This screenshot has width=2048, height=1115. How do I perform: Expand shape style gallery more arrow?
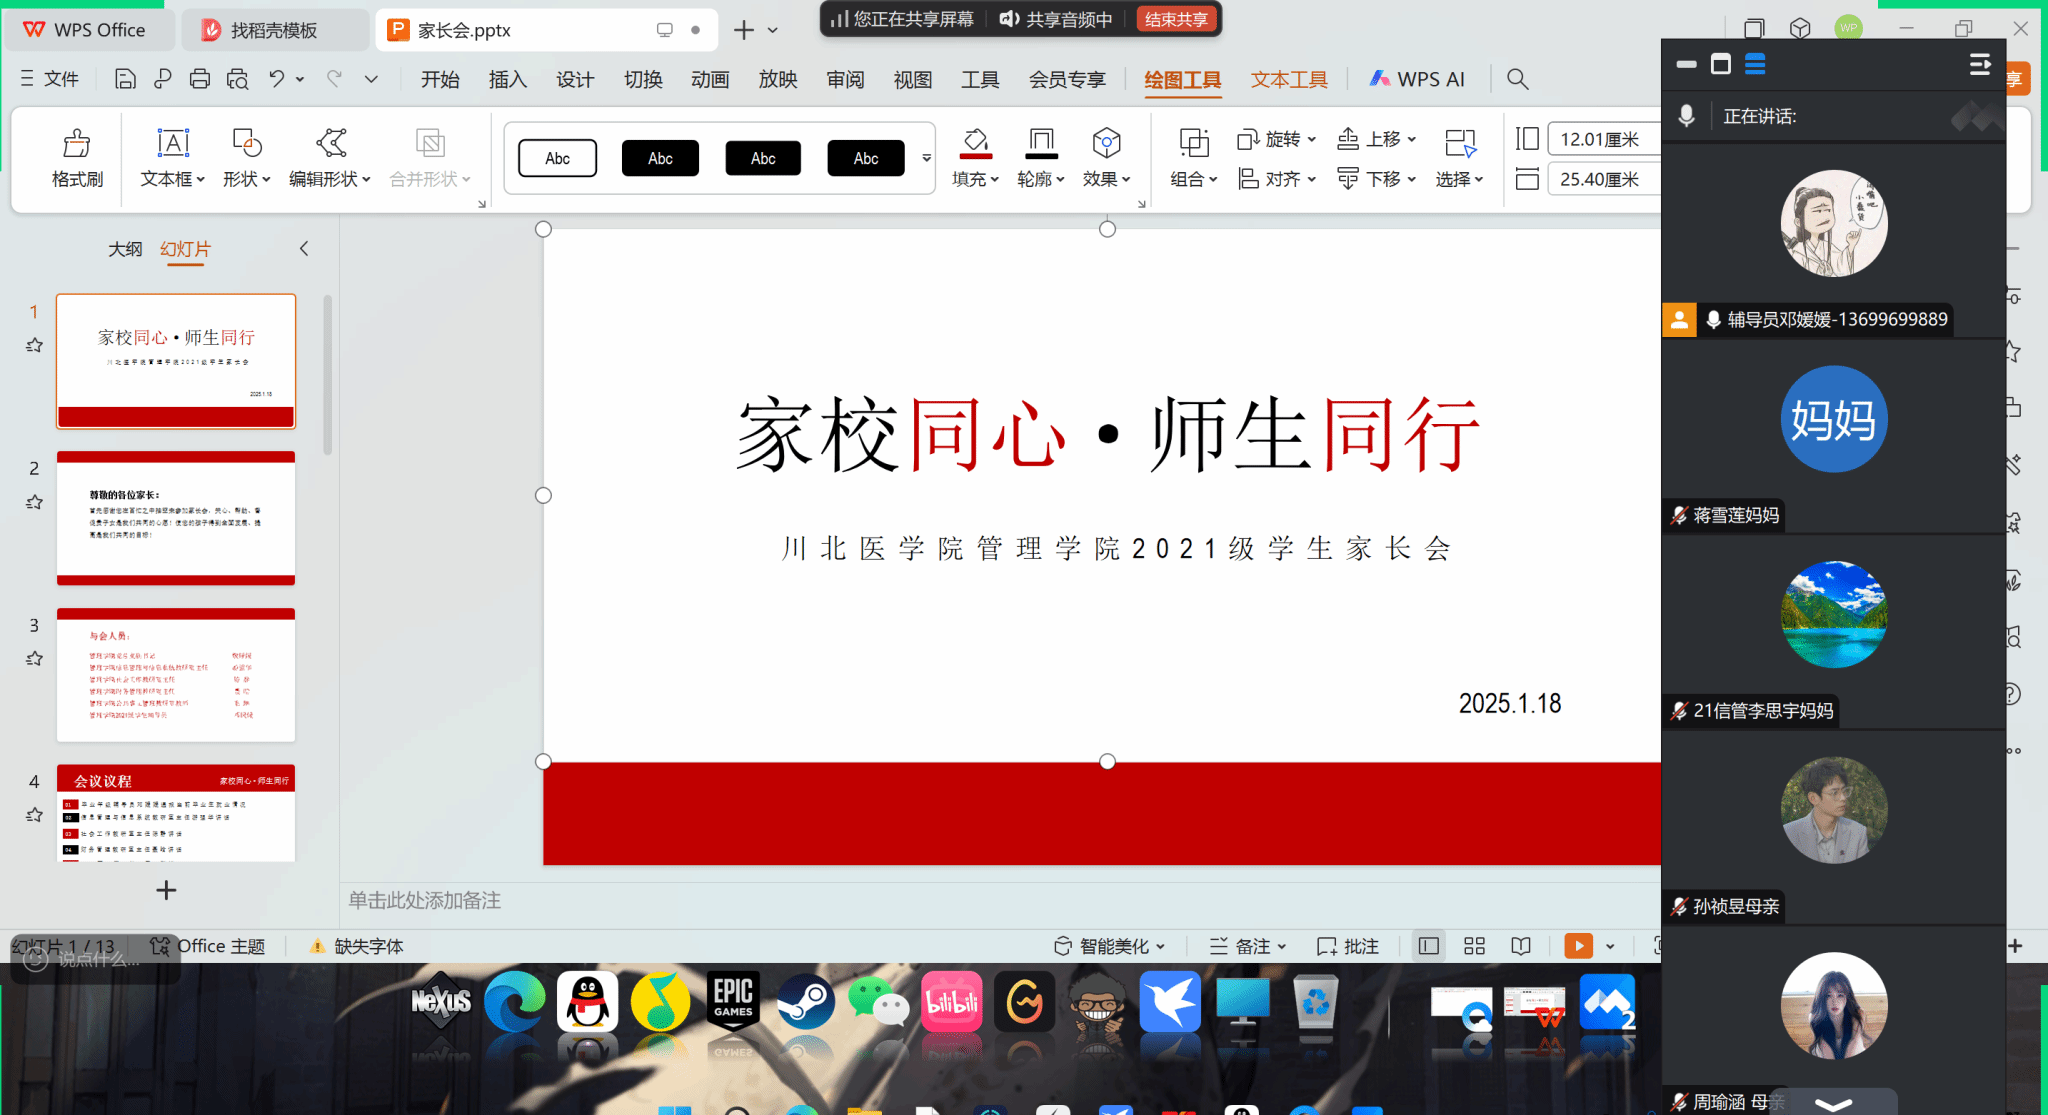(926, 158)
